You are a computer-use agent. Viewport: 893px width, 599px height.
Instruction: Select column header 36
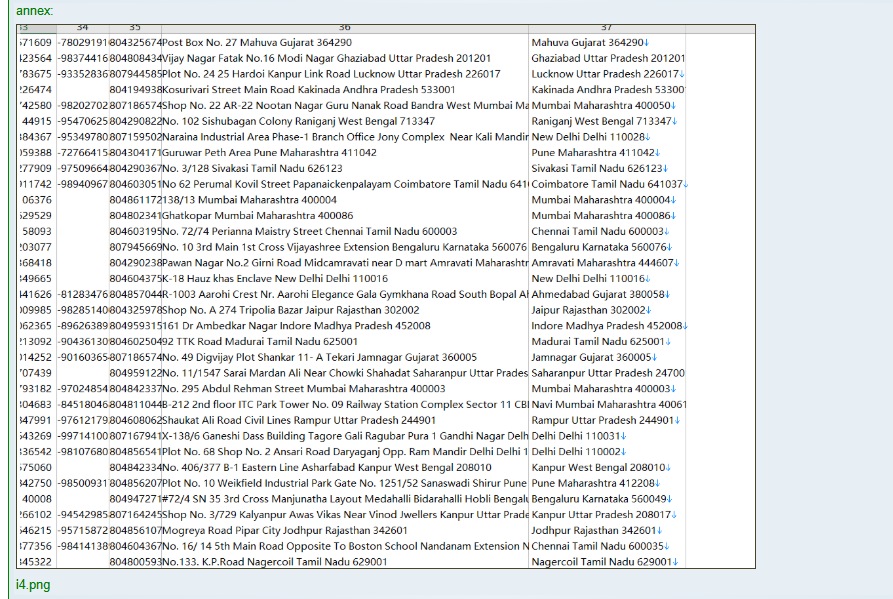344,28
